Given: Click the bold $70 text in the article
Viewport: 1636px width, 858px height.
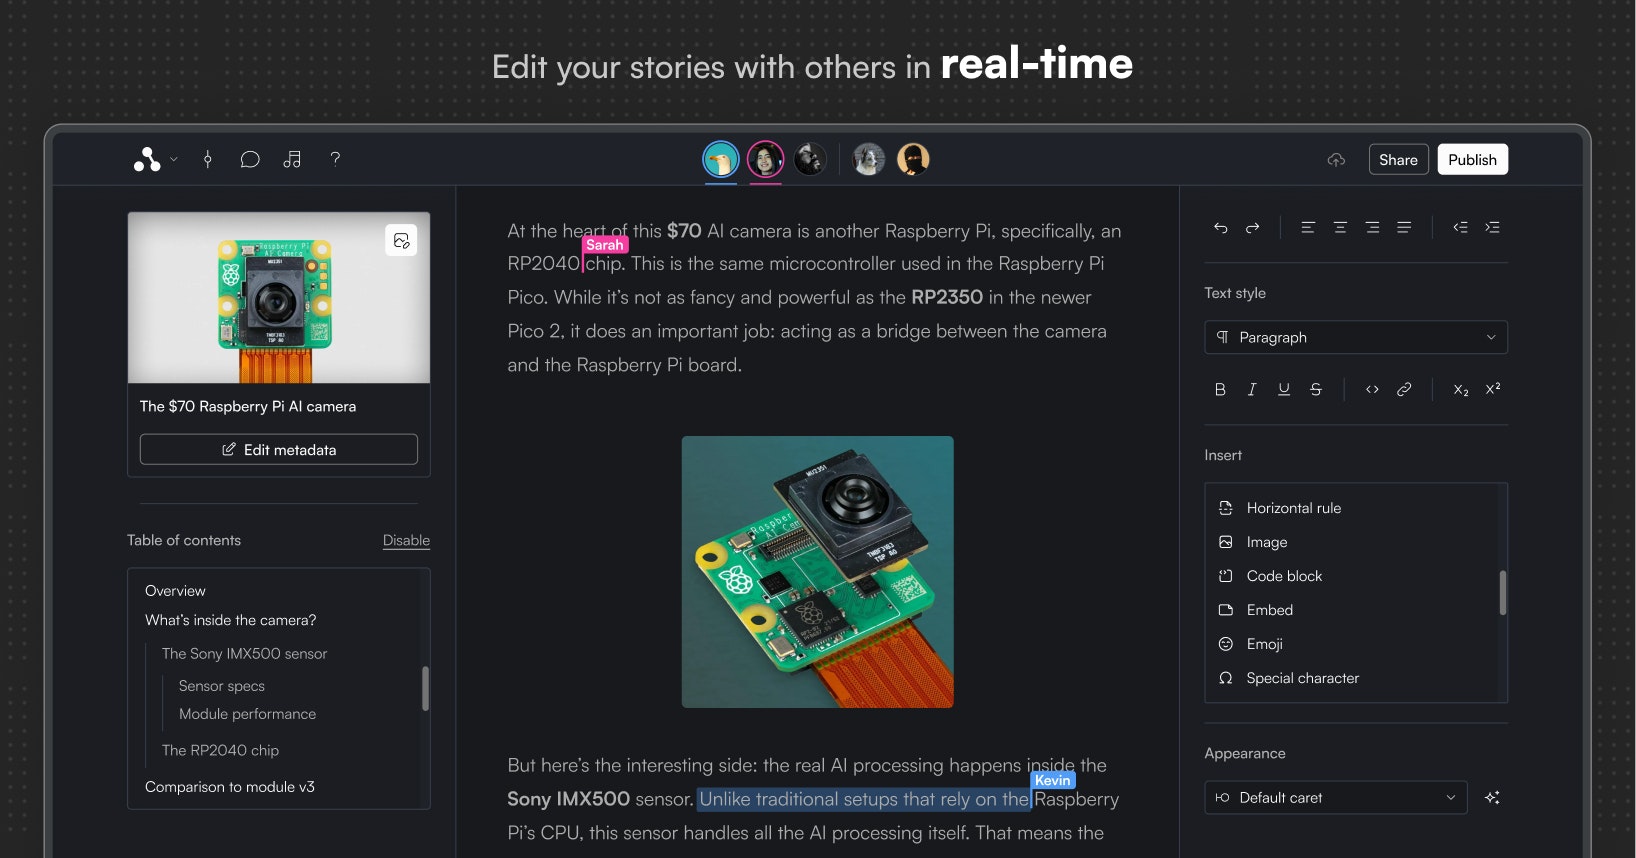Looking at the screenshot, I should (684, 231).
